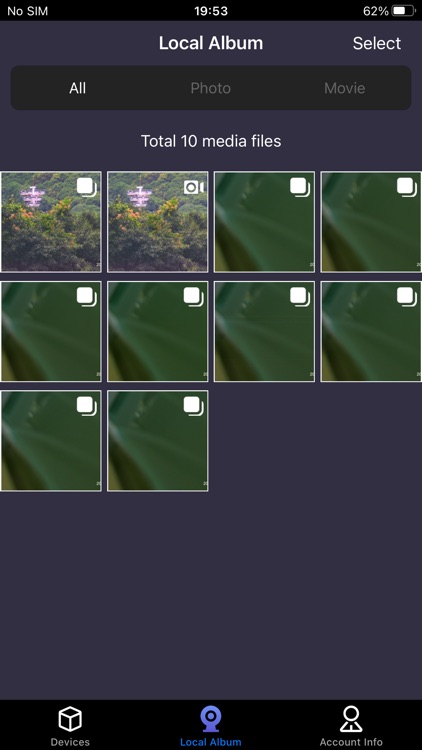This screenshot has width=422, height=750.
Task: Tap the video camera icon on second thumbnail
Action: coord(194,188)
